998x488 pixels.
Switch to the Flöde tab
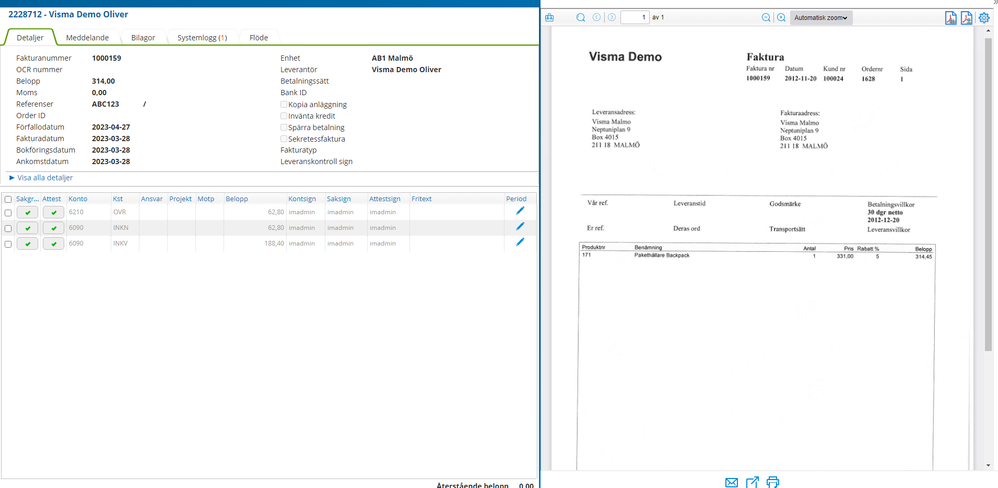coord(257,38)
